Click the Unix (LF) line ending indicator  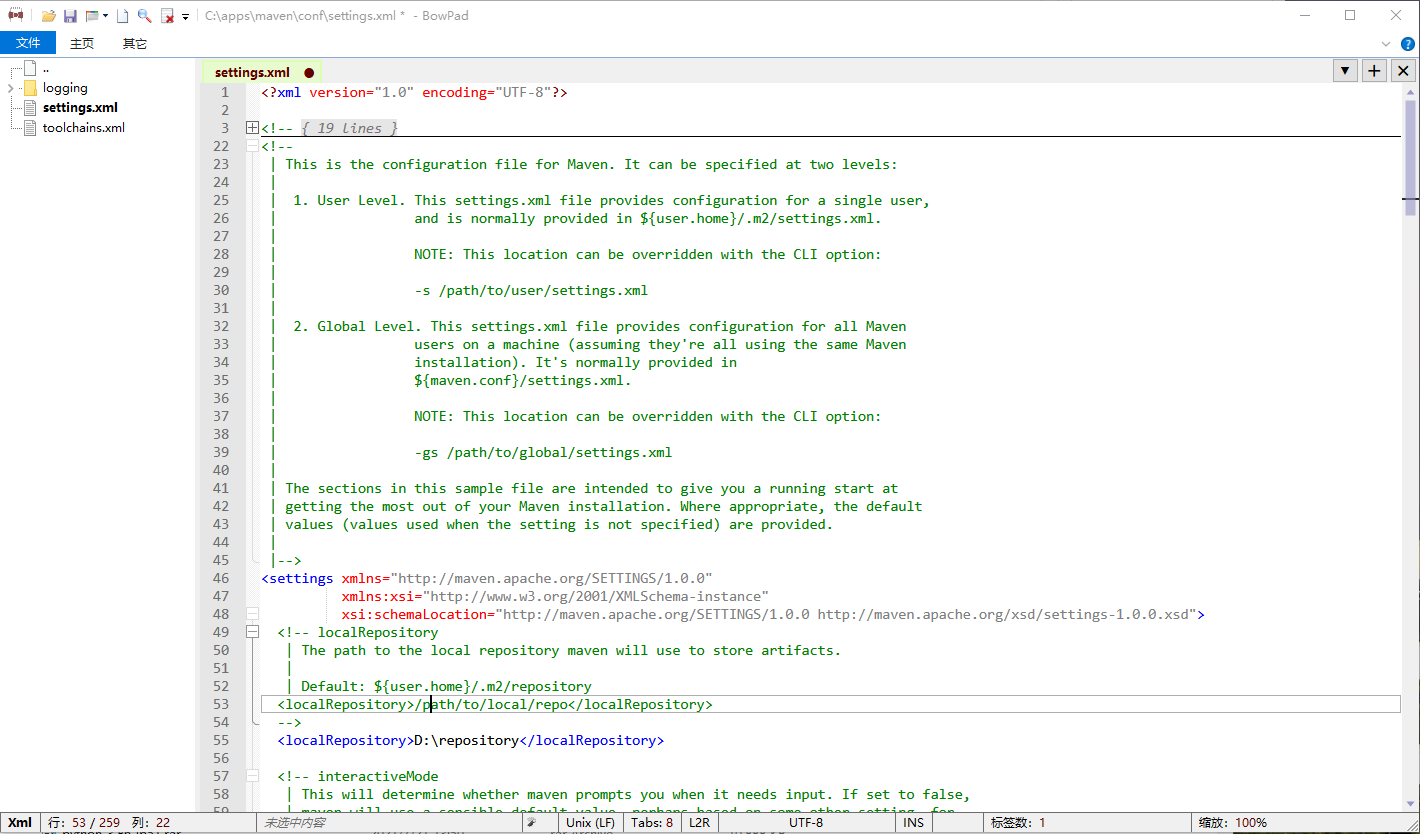[590, 823]
